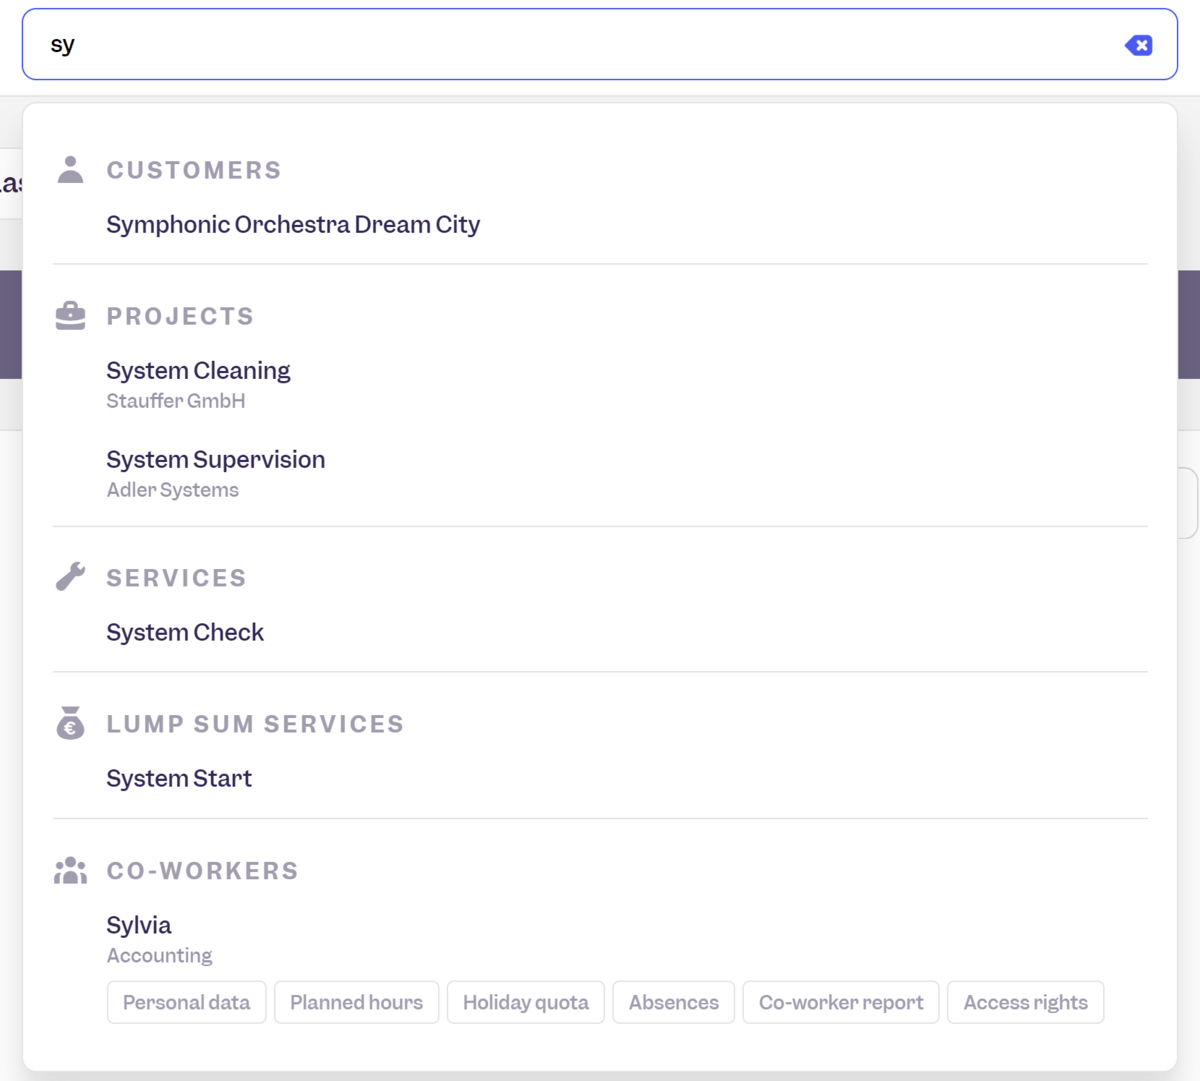
Task: Open the System Cleaning project
Action: [x=198, y=371]
